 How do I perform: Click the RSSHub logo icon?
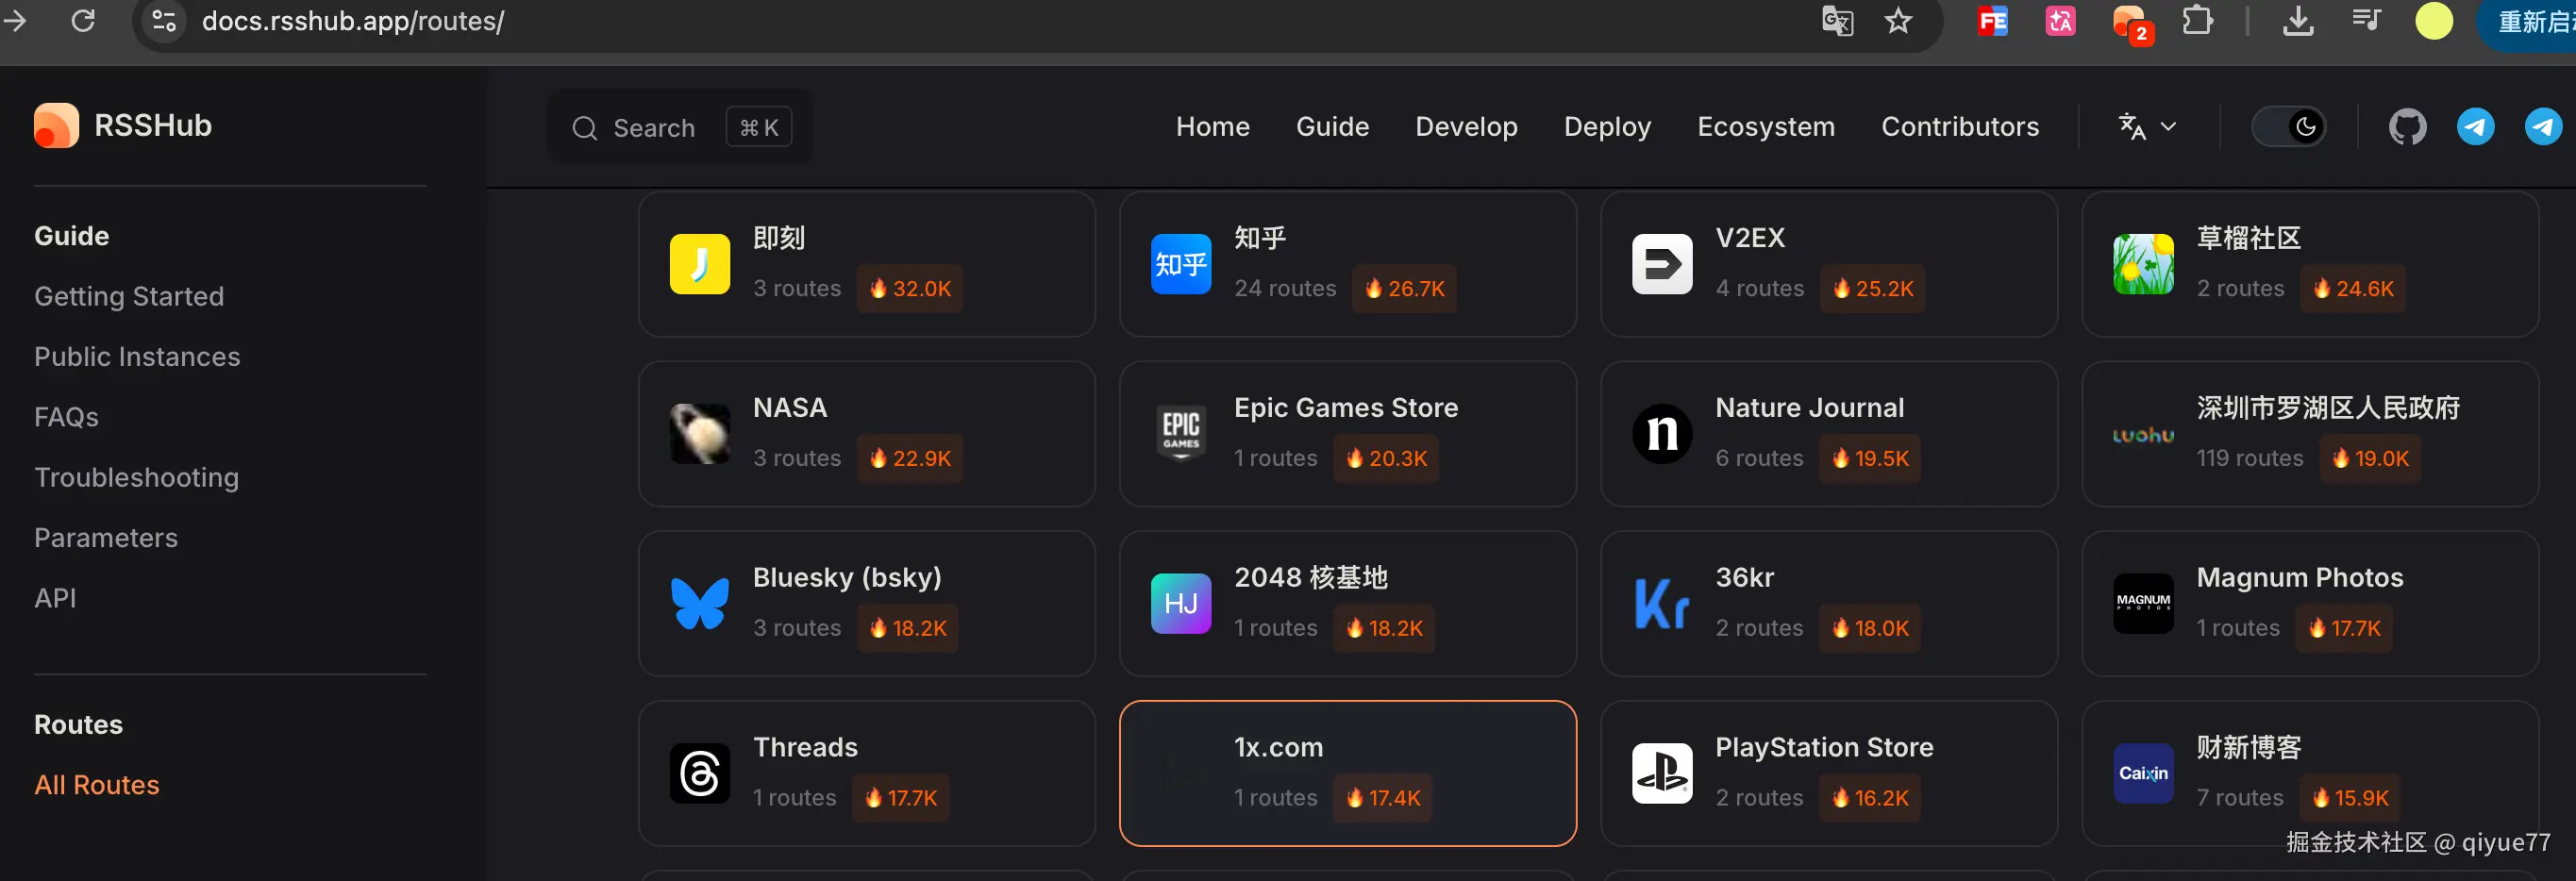(x=56, y=126)
